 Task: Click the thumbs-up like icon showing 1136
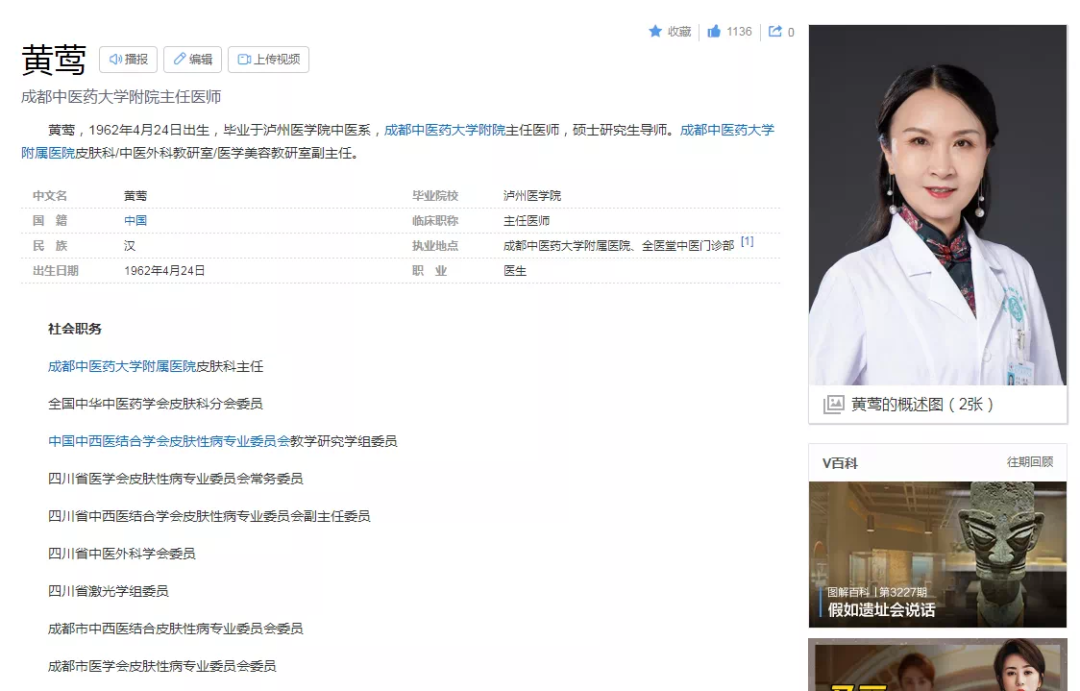[x=714, y=32]
